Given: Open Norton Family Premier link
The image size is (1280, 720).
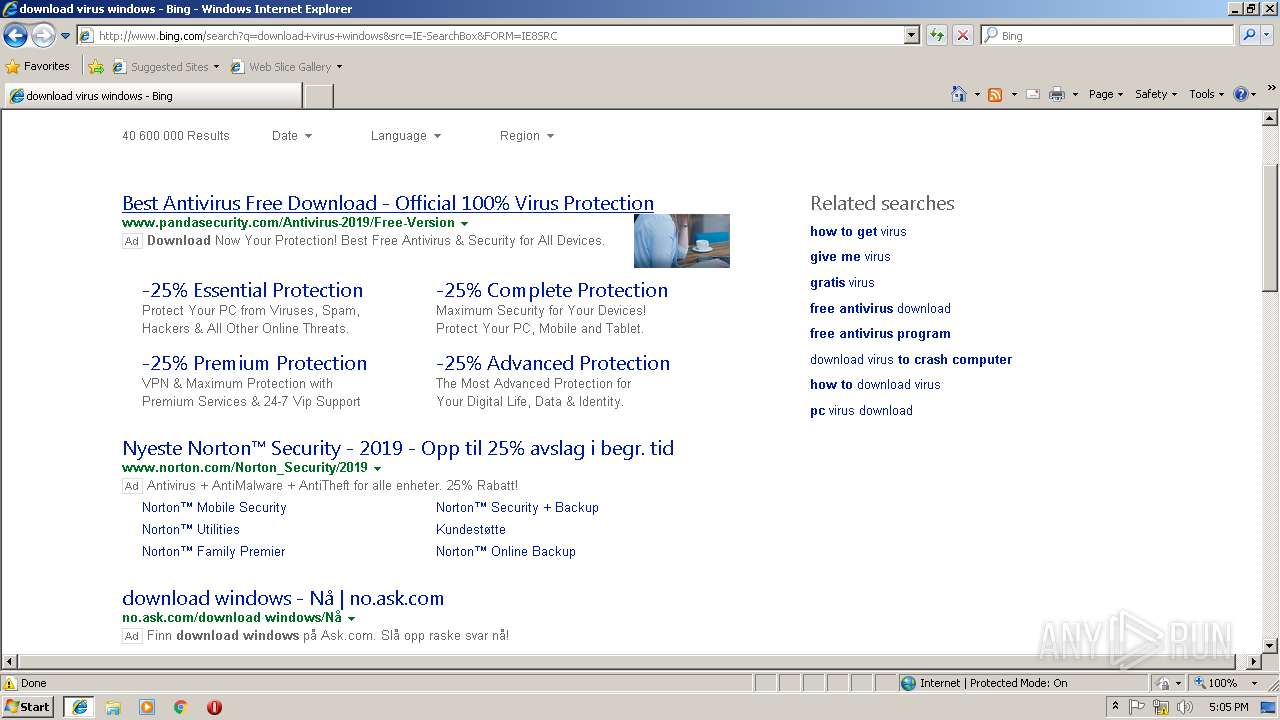Looking at the screenshot, I should tap(214, 551).
